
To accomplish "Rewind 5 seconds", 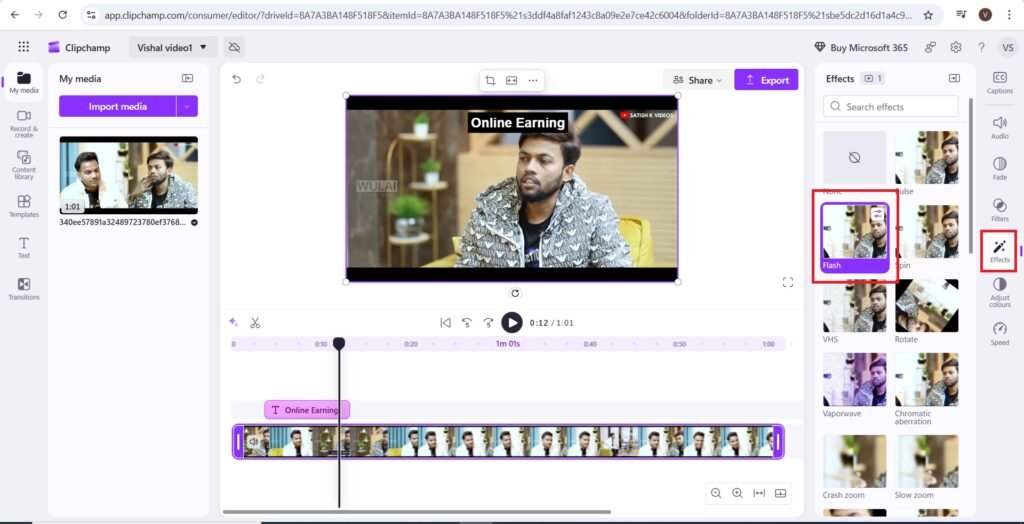I will (x=467, y=323).
